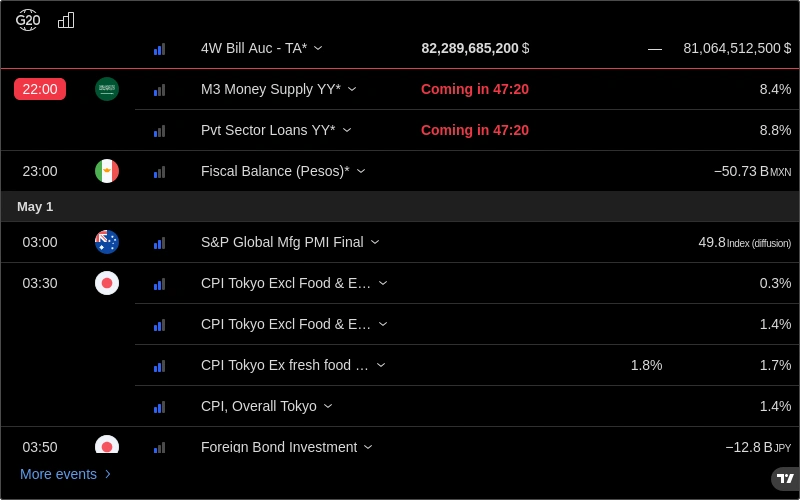
Task: Select the 22:00 time badge
Action: tap(40, 89)
